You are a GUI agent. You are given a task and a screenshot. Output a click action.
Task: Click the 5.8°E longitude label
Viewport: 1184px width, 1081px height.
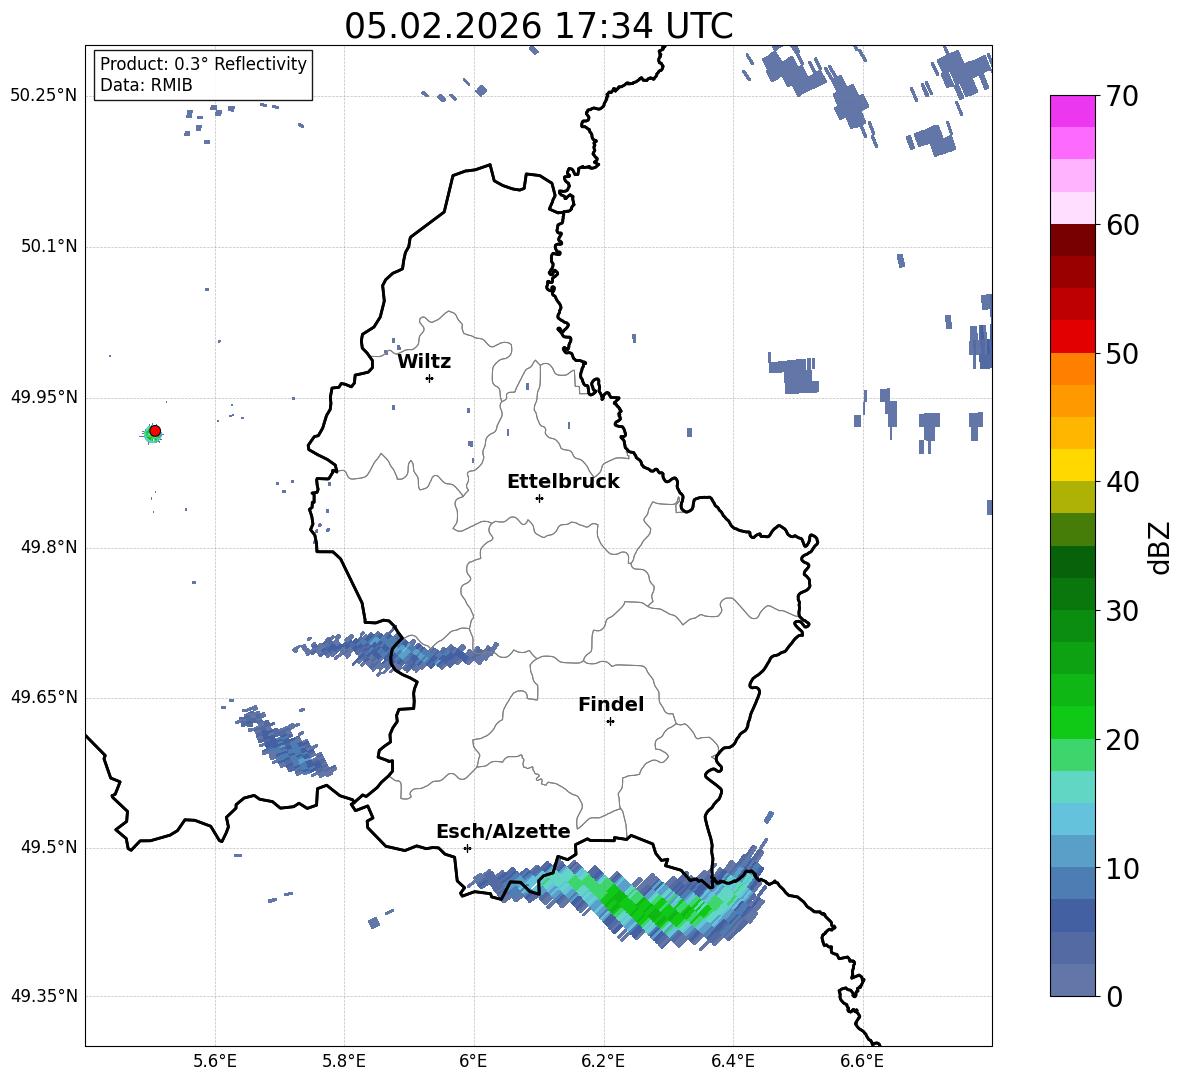(x=344, y=1061)
